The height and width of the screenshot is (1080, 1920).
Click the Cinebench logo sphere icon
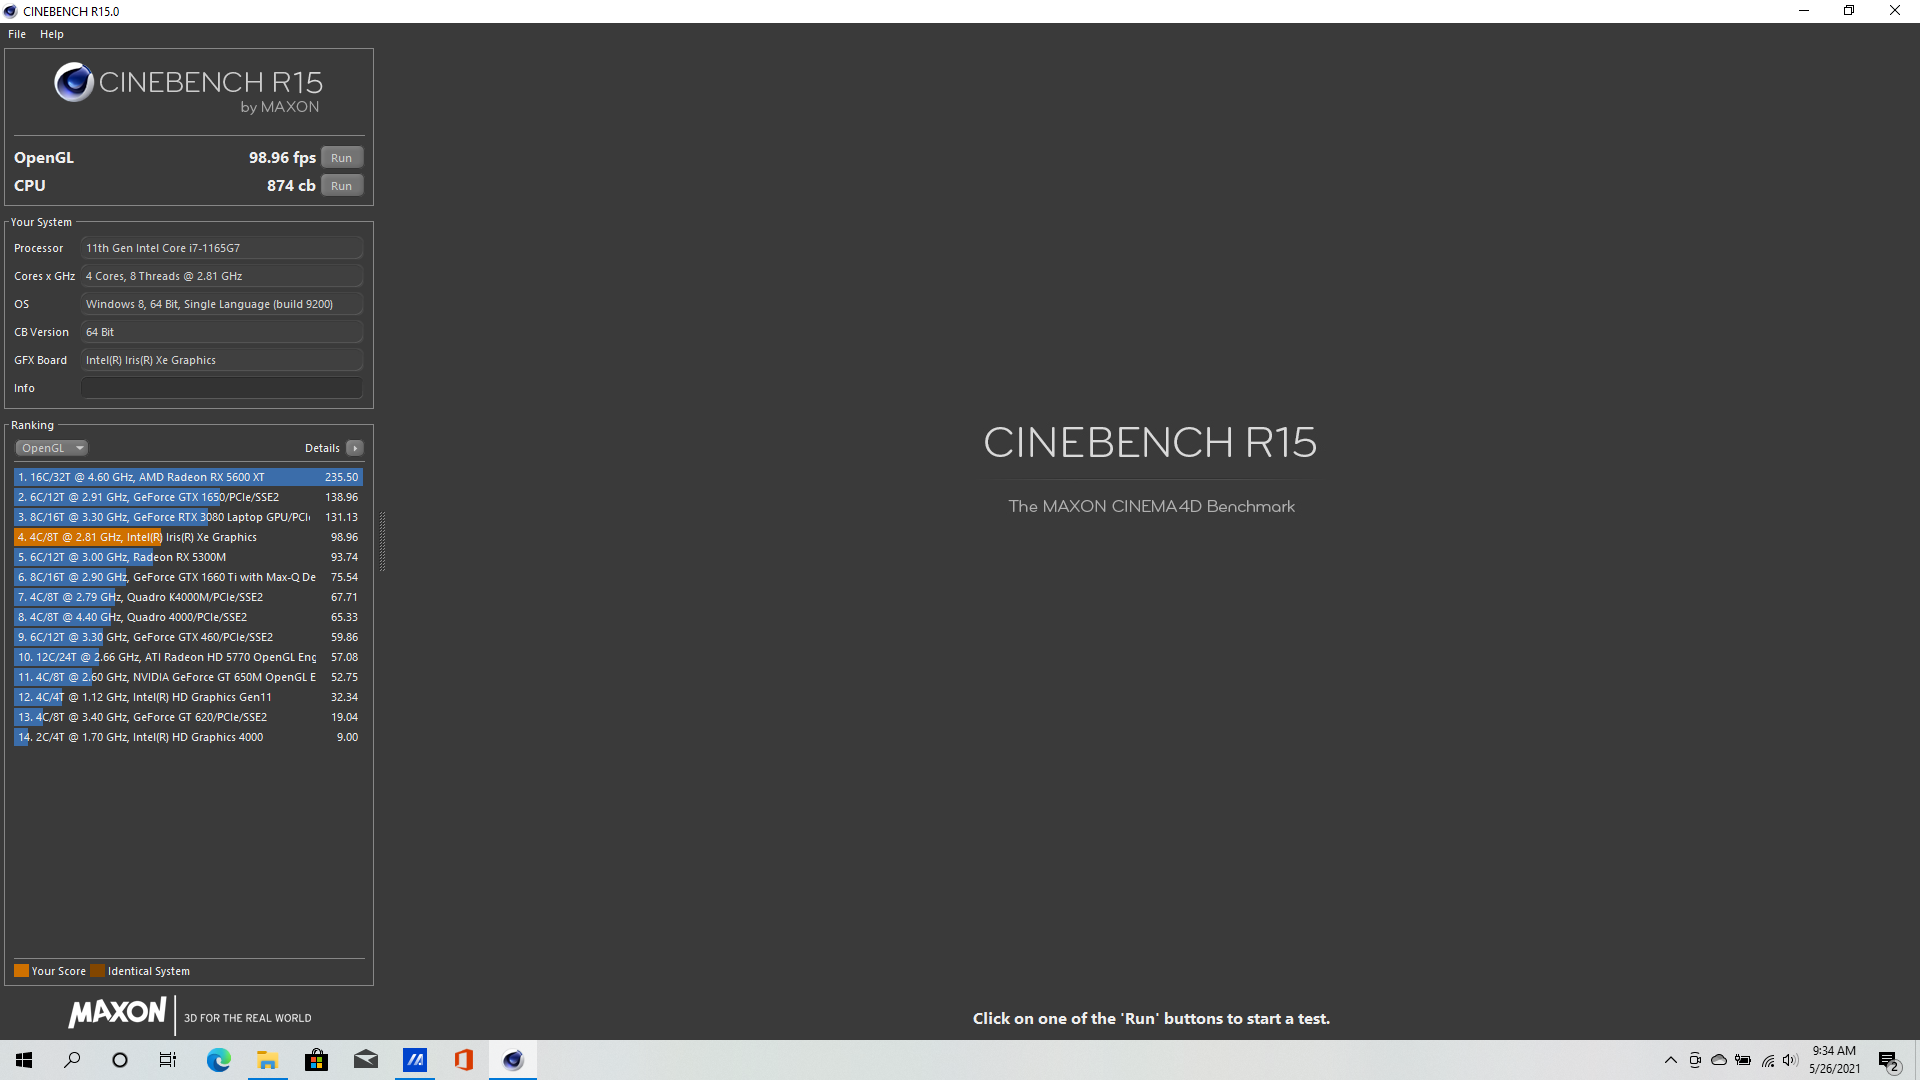74,82
